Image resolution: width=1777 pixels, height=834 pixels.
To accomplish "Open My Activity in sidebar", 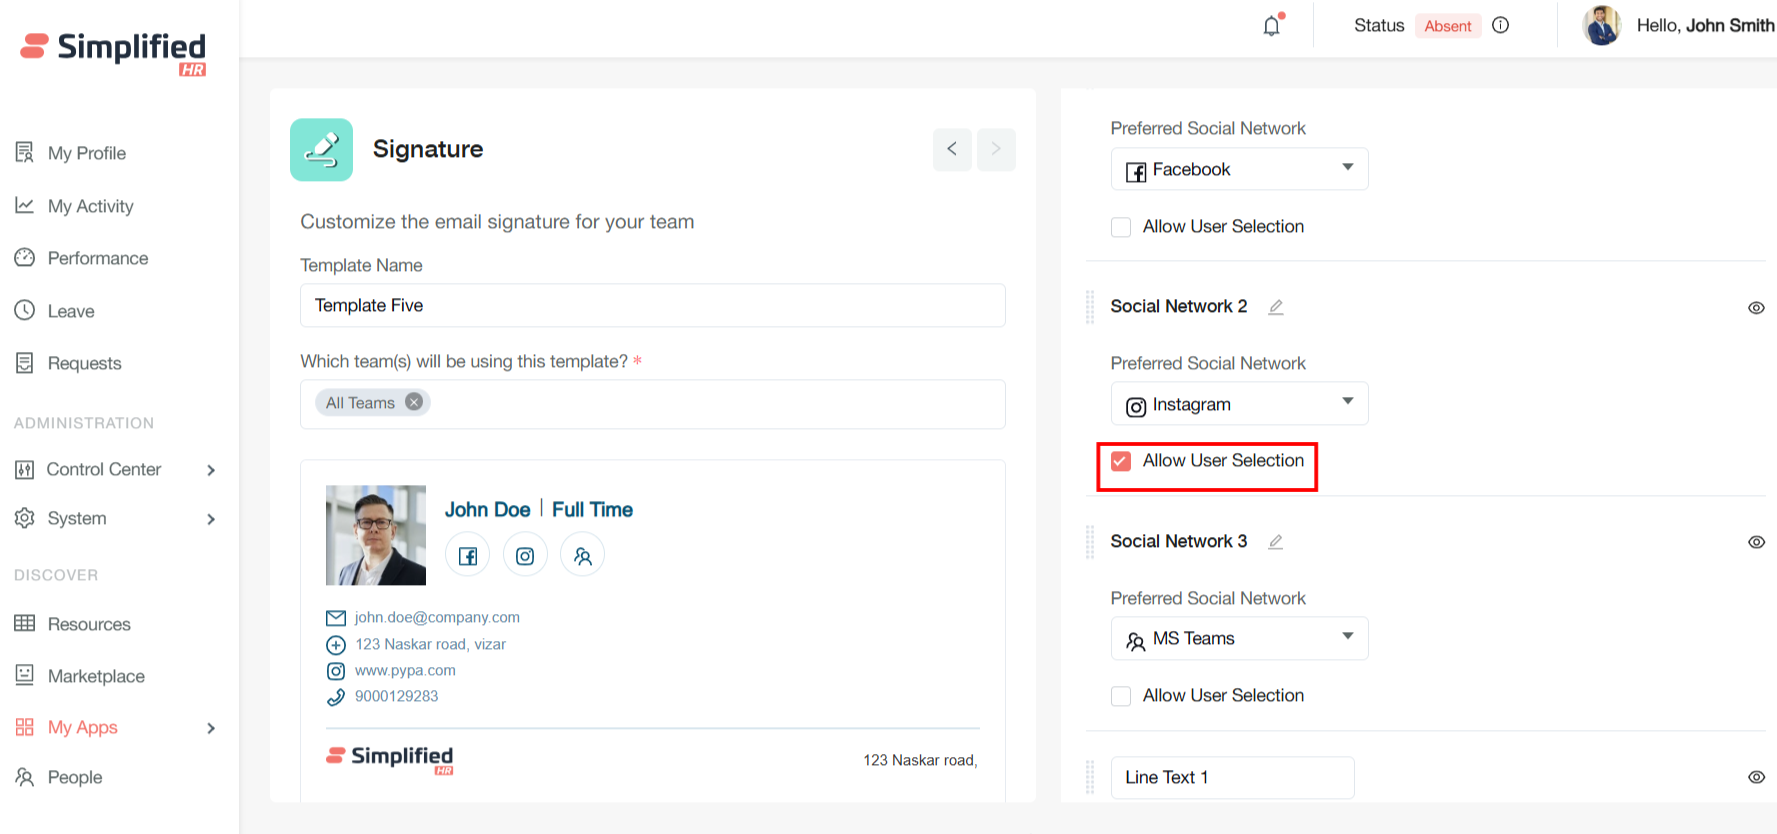I will pyautogui.click(x=90, y=206).
